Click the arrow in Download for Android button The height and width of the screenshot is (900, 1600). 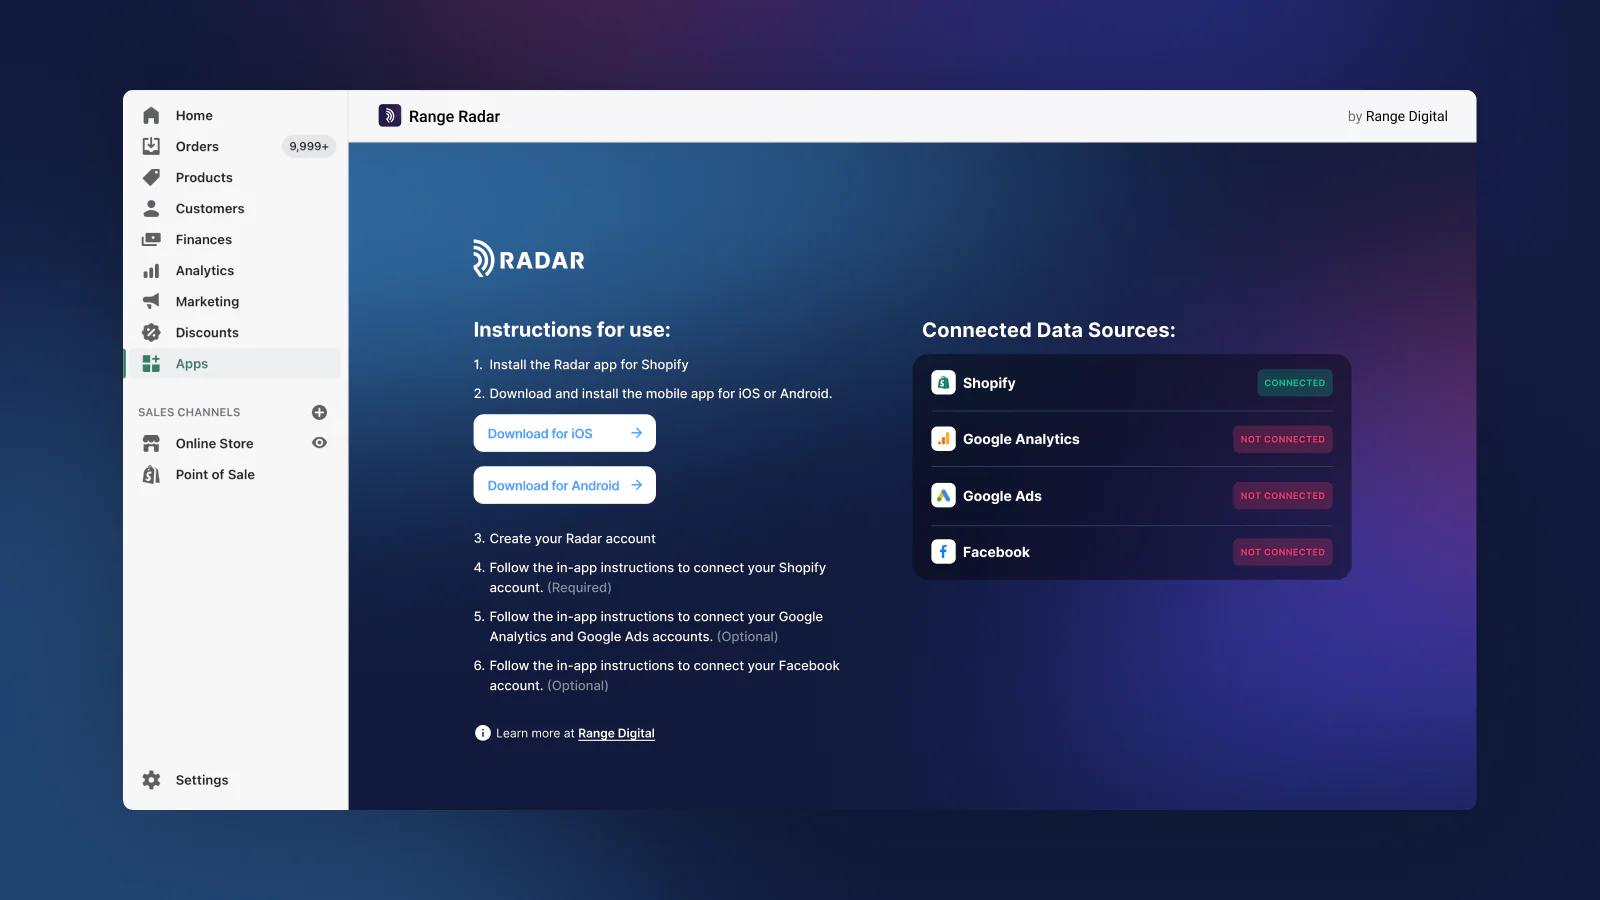(x=636, y=485)
